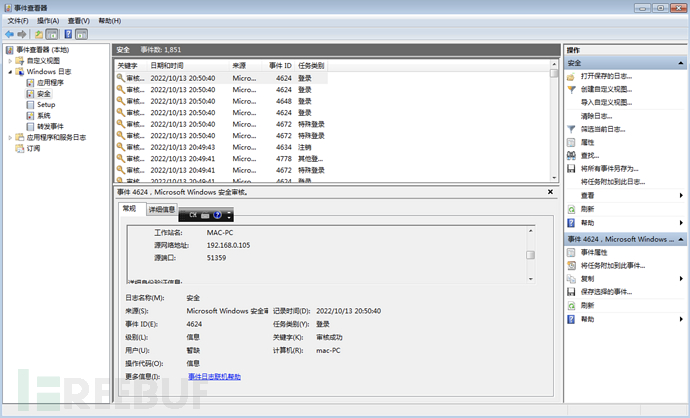
Task: Select 安全 log in the tree
Action: tap(44, 94)
